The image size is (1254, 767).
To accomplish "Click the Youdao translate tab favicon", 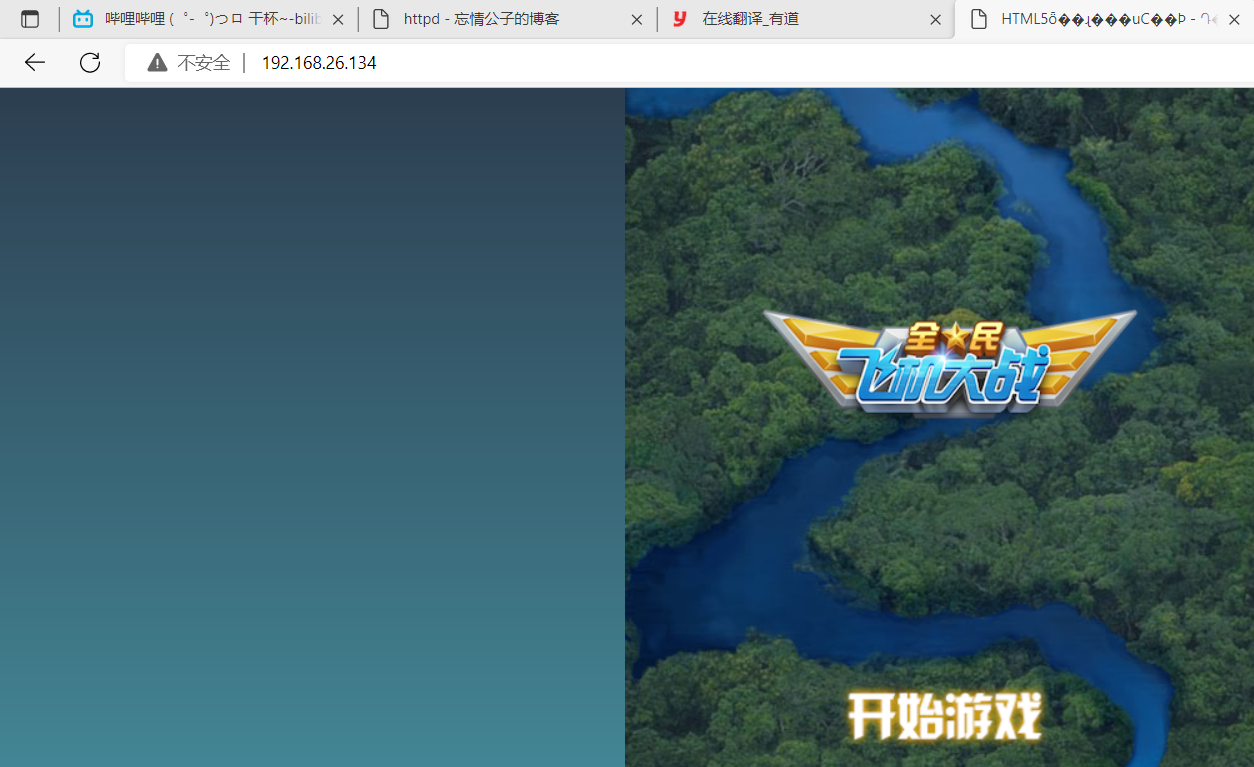I will (680, 19).
